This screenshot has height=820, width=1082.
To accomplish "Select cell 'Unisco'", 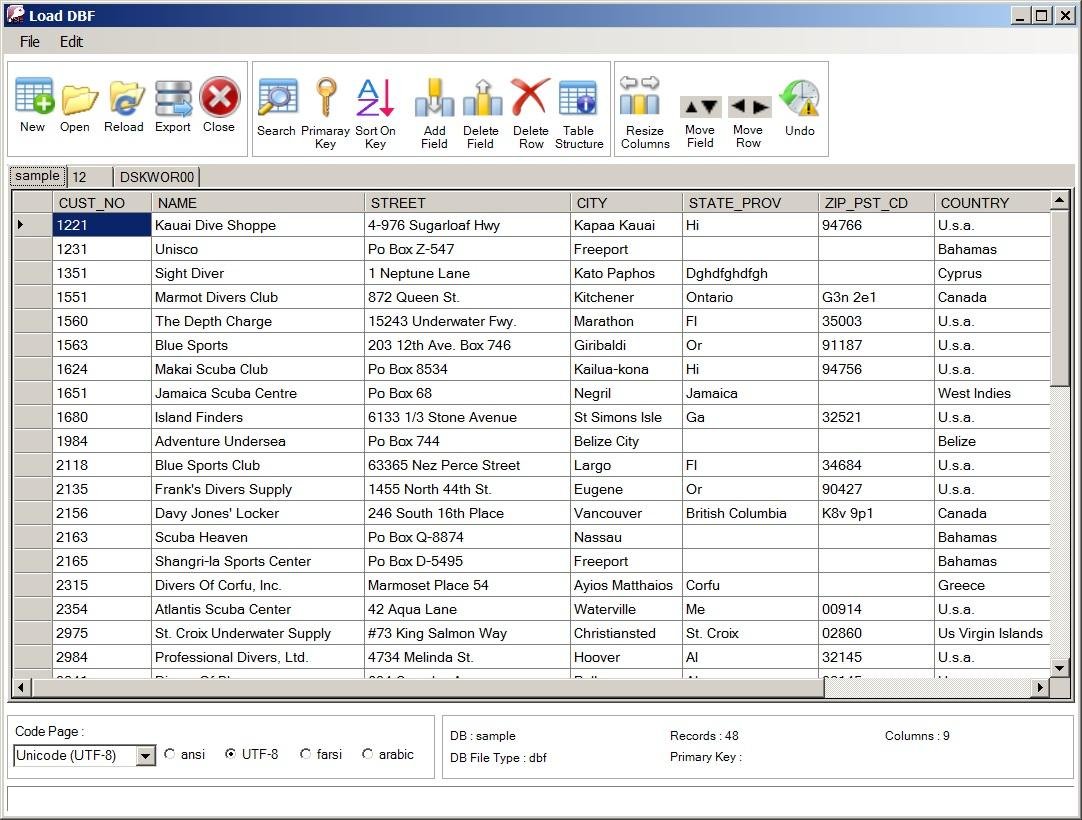I will [257, 249].
